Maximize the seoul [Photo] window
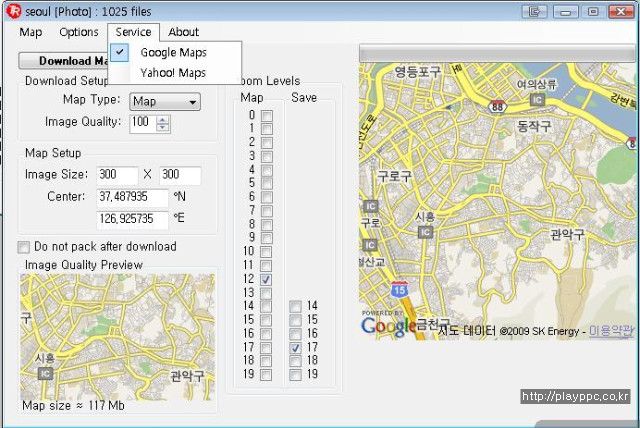The height and width of the screenshot is (428, 640). pyautogui.click(x=593, y=11)
